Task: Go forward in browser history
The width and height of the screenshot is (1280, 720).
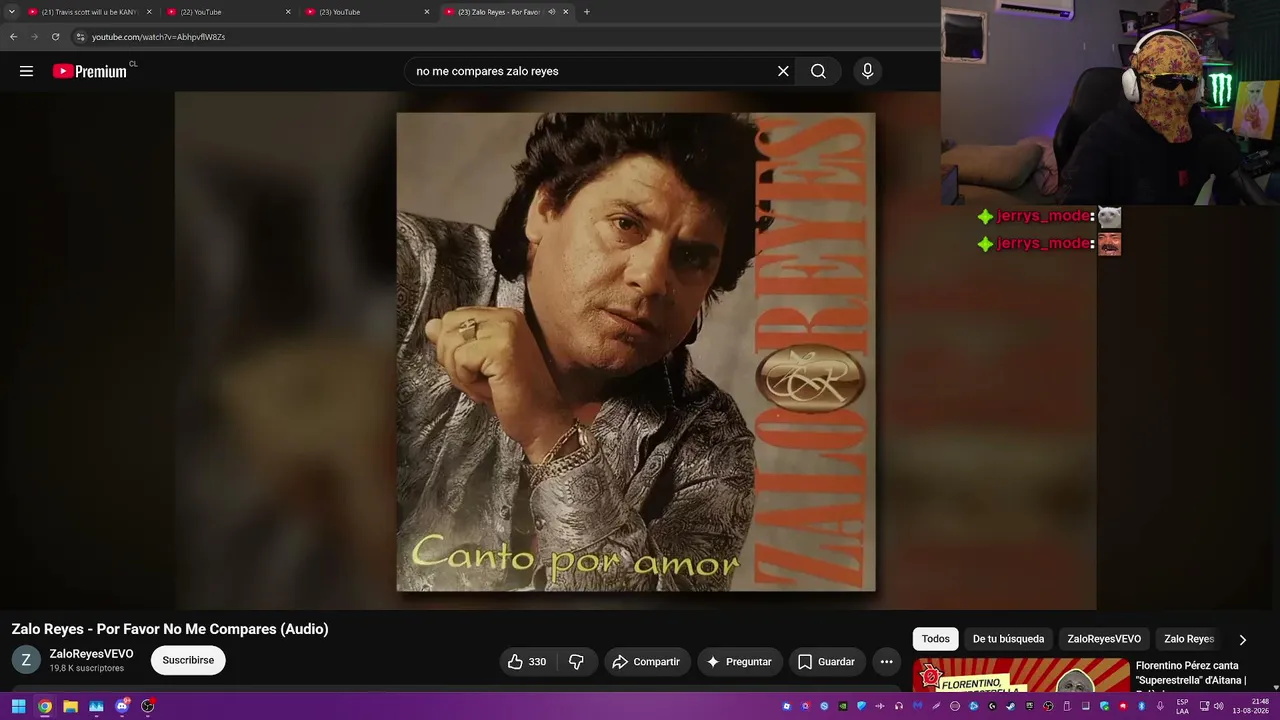Action: [34, 37]
